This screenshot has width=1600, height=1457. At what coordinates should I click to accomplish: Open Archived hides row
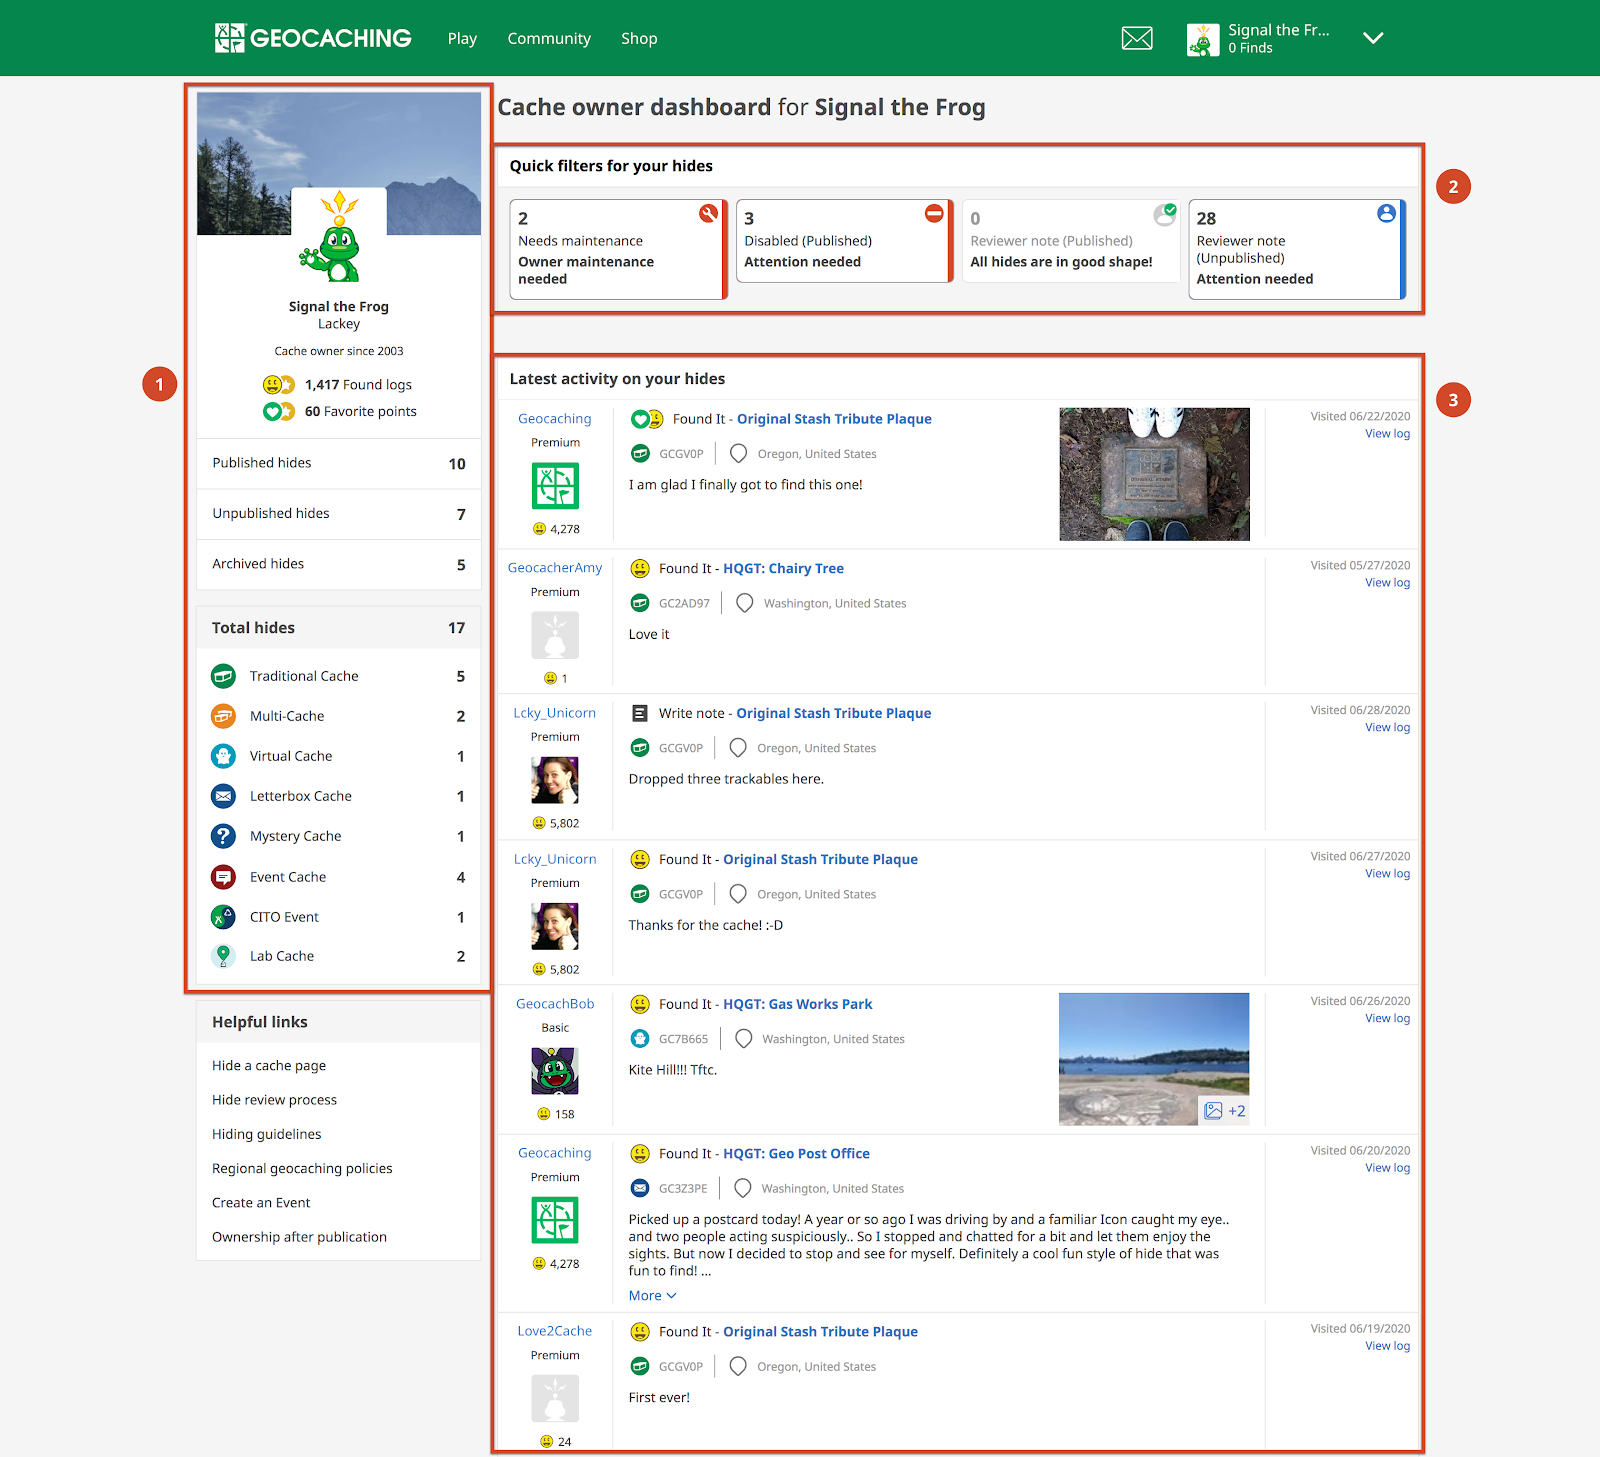pos(339,564)
